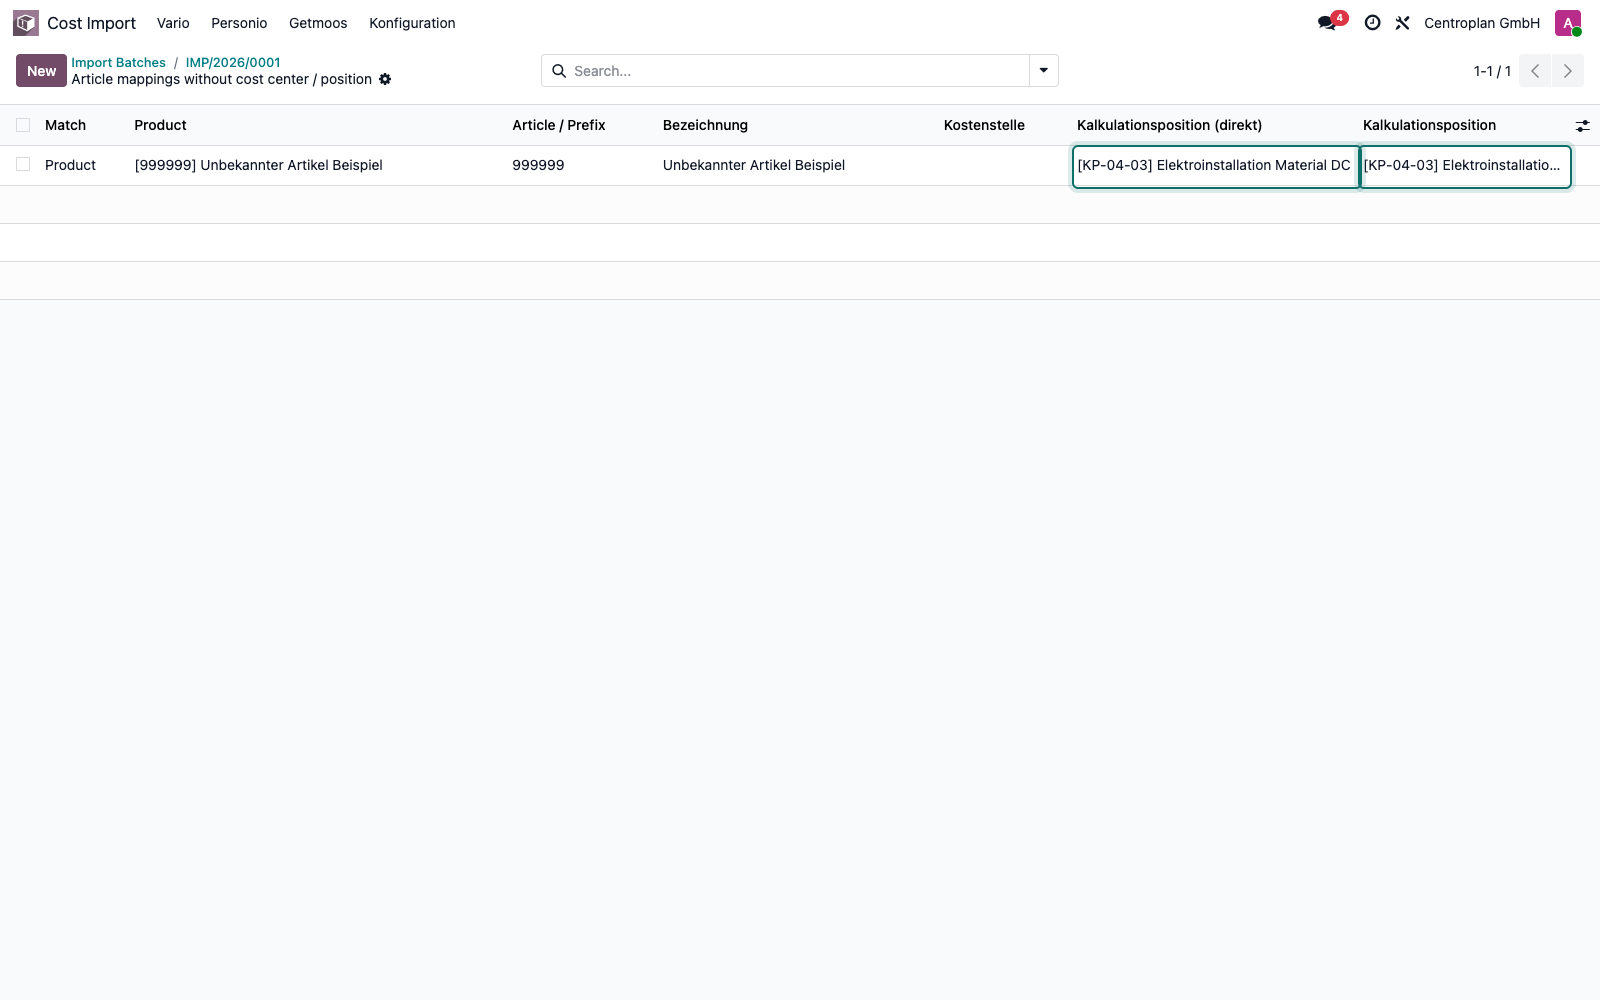
Task: Switch company via Centroplan GmbH
Action: [1482, 23]
